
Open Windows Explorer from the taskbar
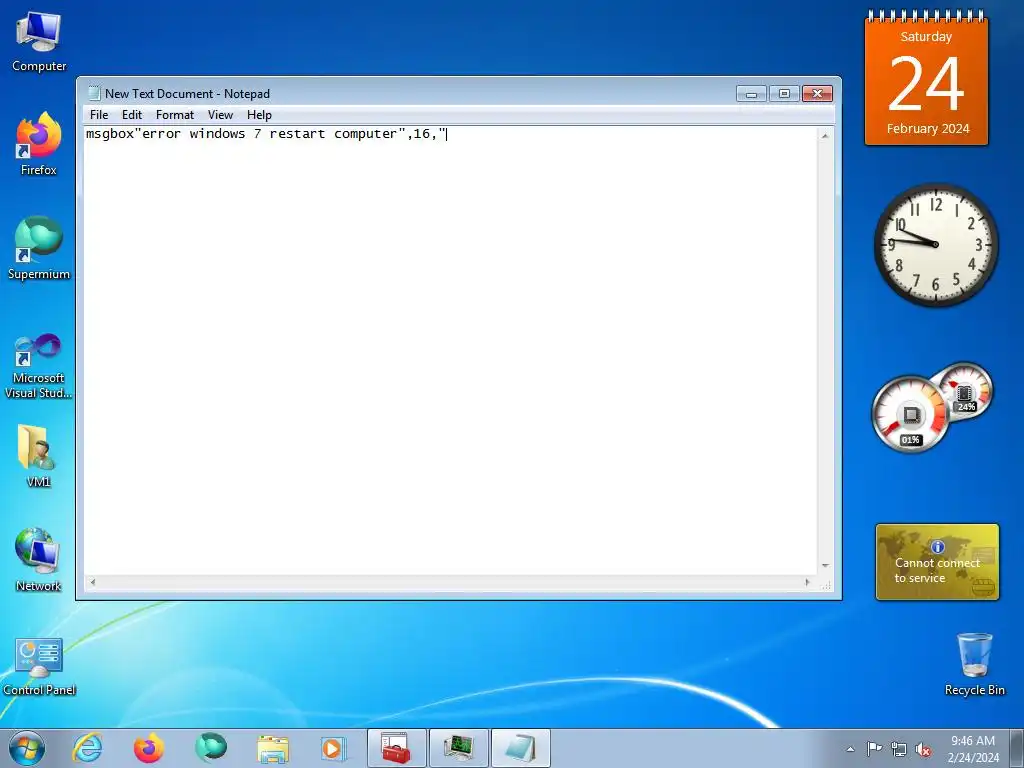pyautogui.click(x=273, y=748)
